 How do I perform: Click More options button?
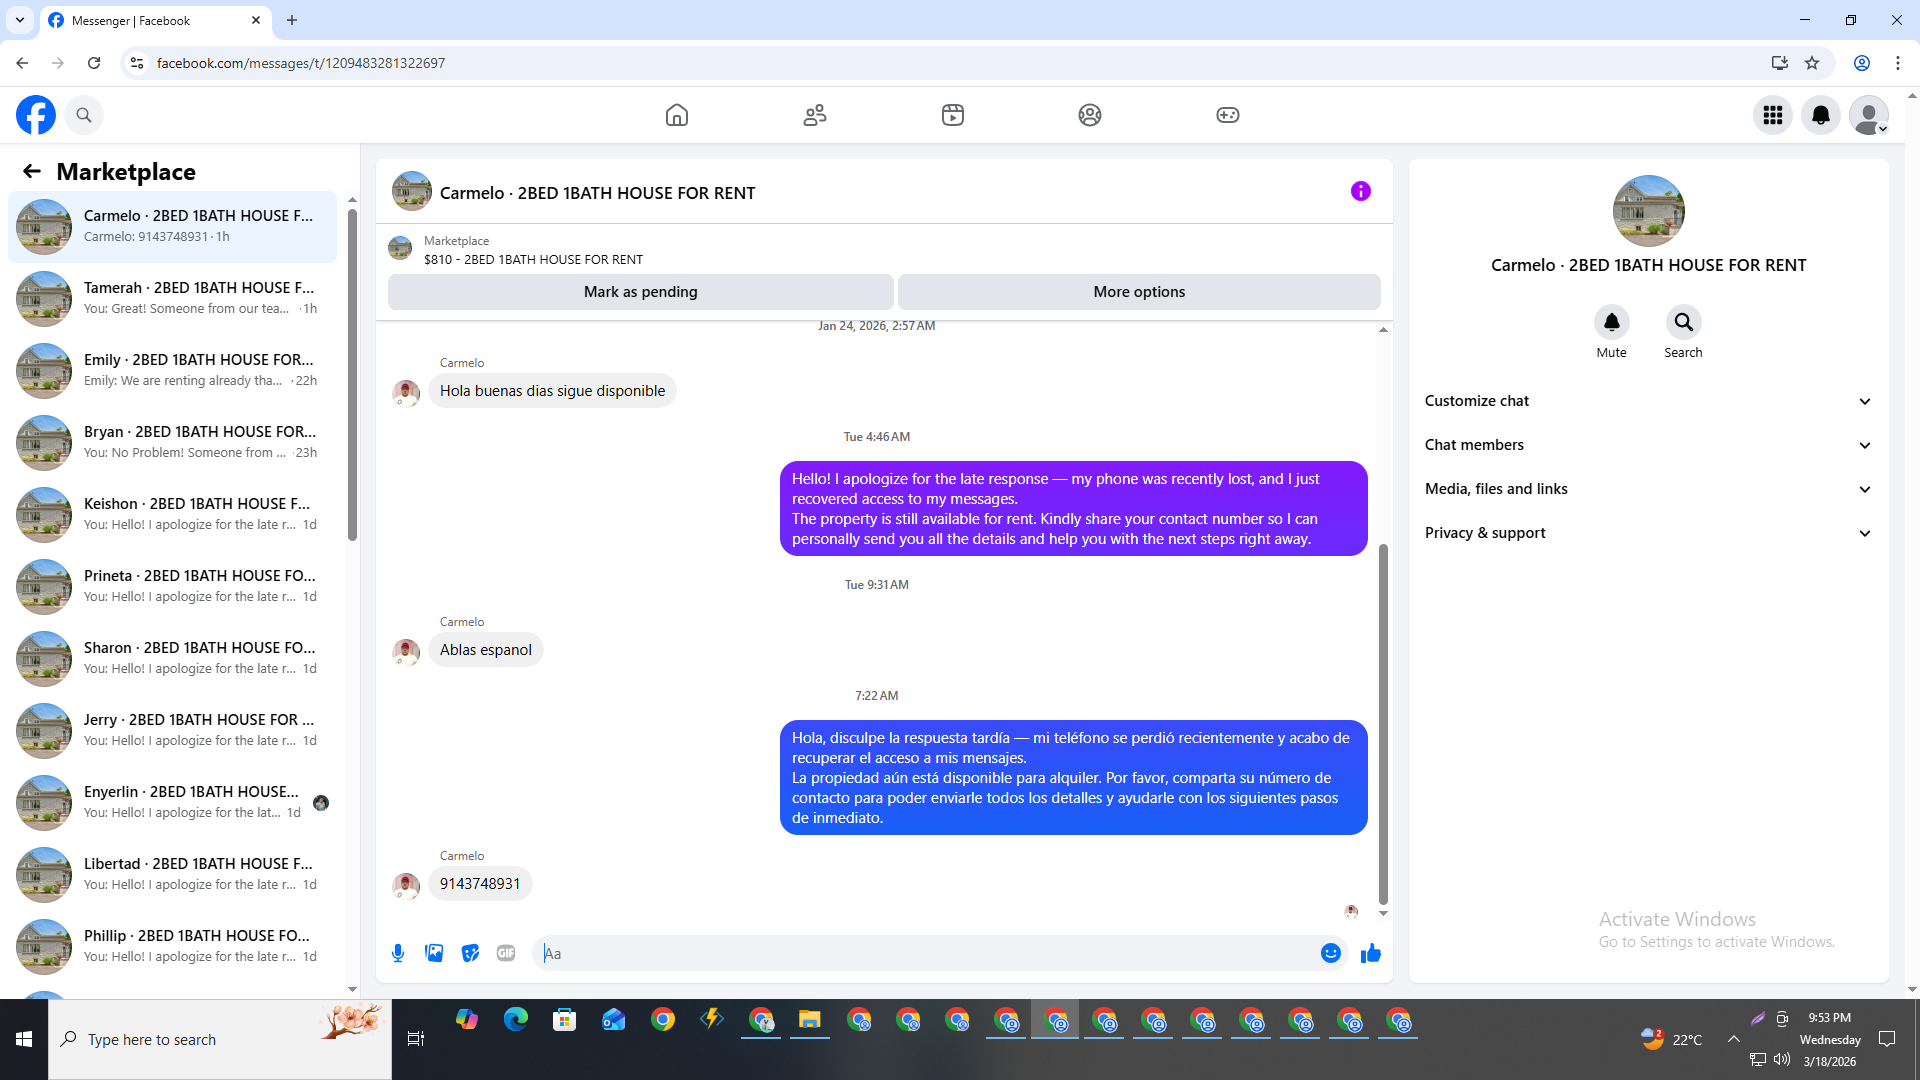coord(1139,292)
